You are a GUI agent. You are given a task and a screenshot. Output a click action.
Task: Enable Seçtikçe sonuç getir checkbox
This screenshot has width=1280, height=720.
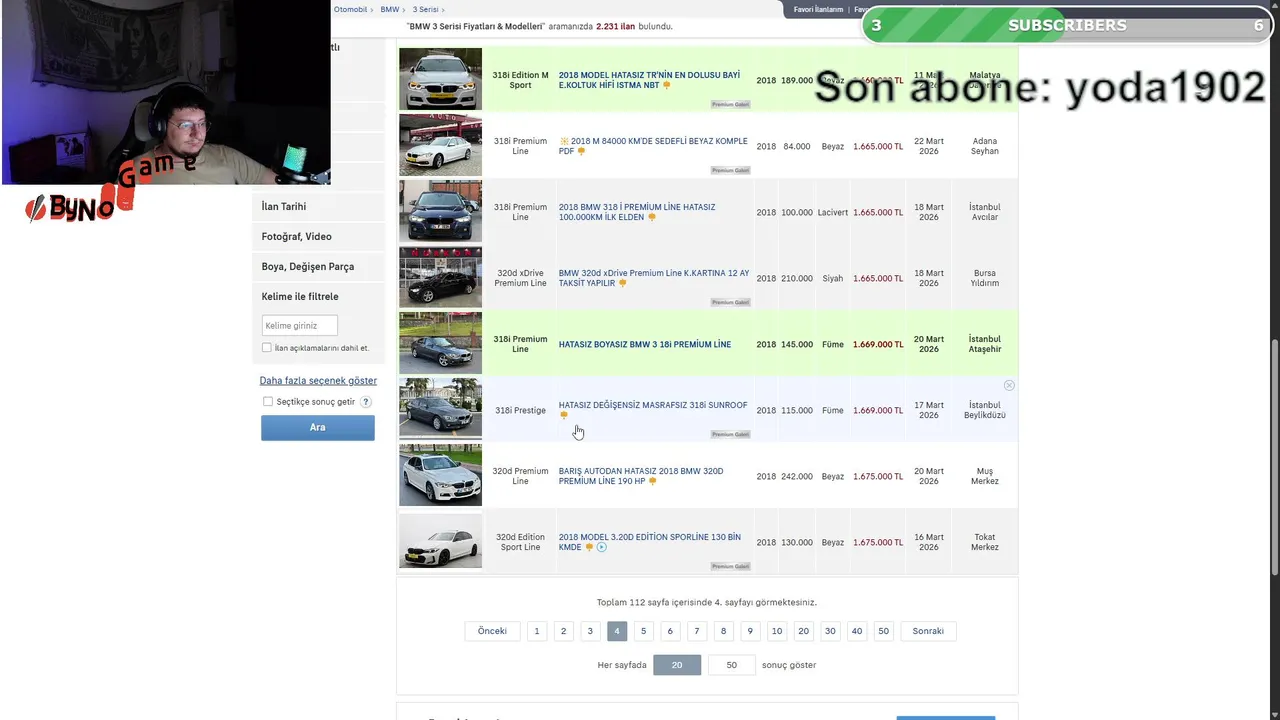[268, 402]
